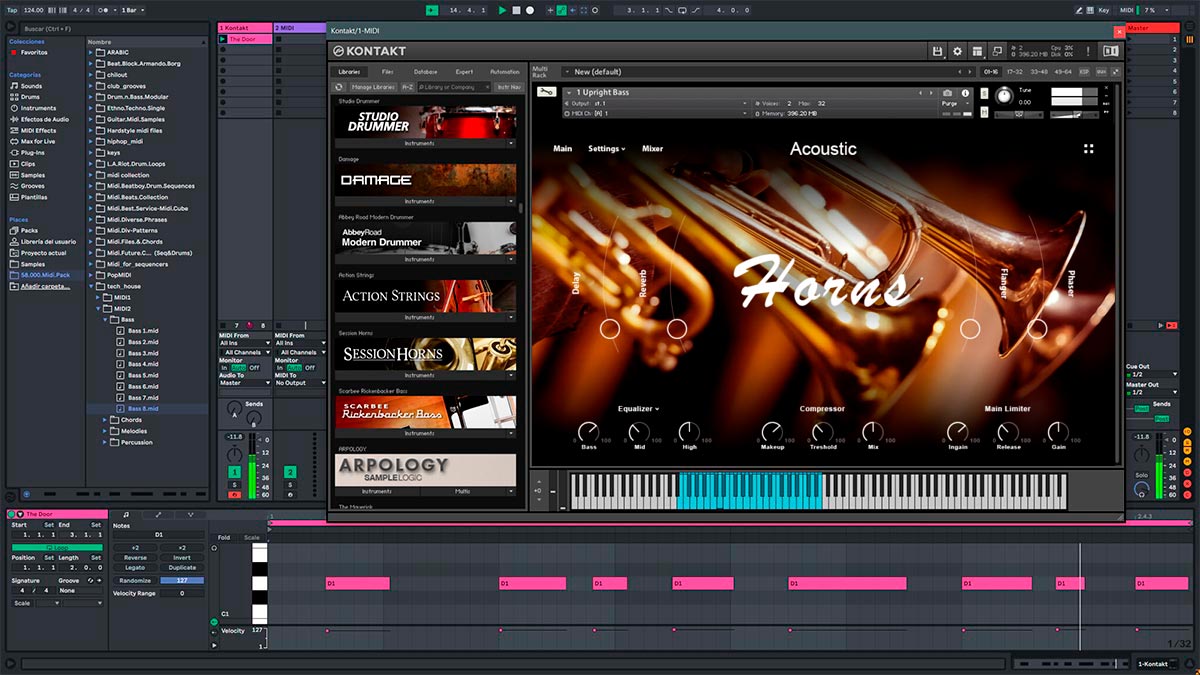The image size is (1200, 675).
Task: Refresh the Kontakt libraries list
Action: [339, 87]
